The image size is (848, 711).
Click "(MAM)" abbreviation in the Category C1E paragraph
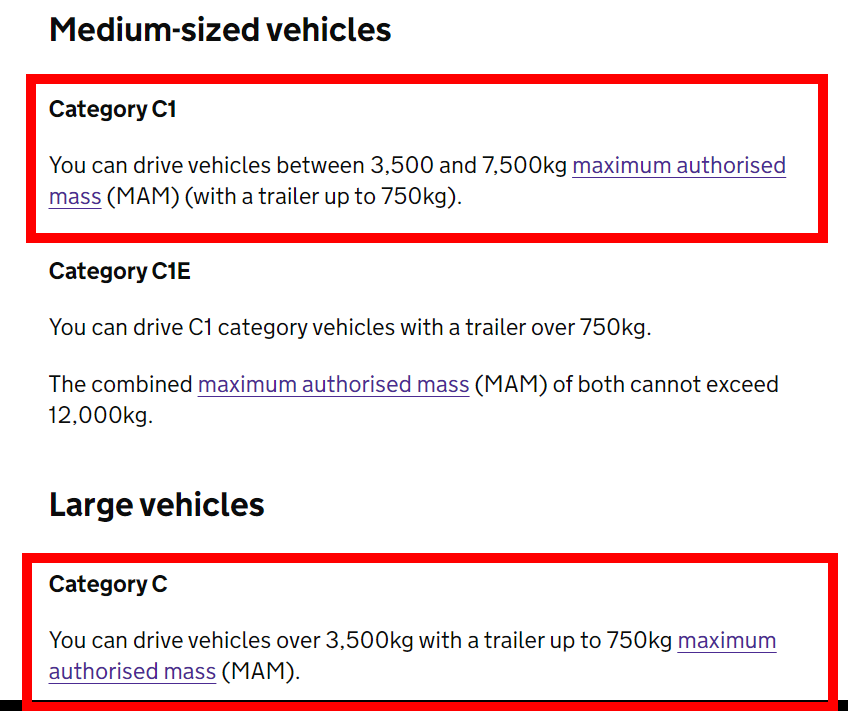point(508,384)
